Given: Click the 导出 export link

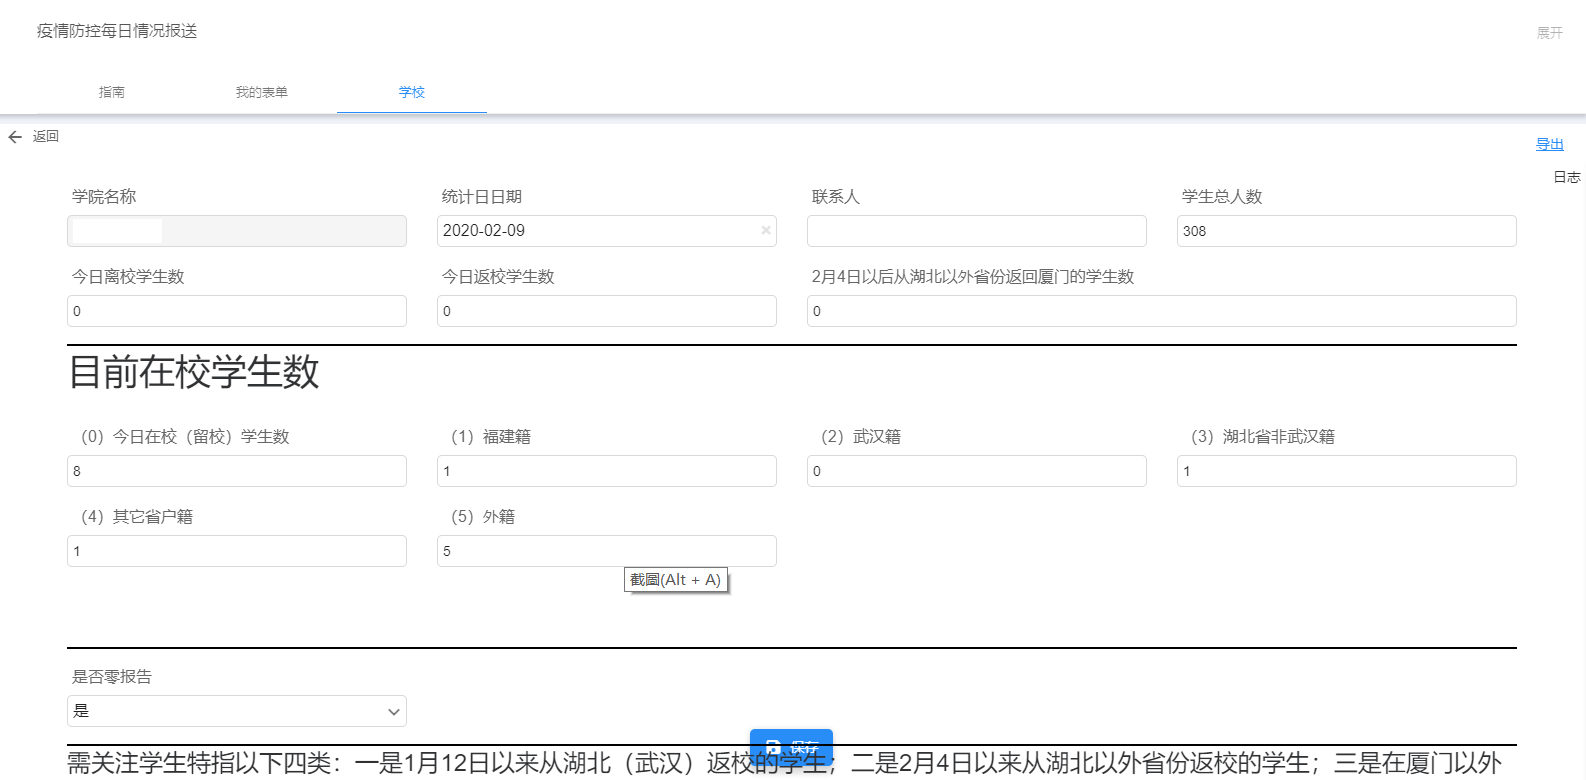Looking at the screenshot, I should click(x=1549, y=144).
